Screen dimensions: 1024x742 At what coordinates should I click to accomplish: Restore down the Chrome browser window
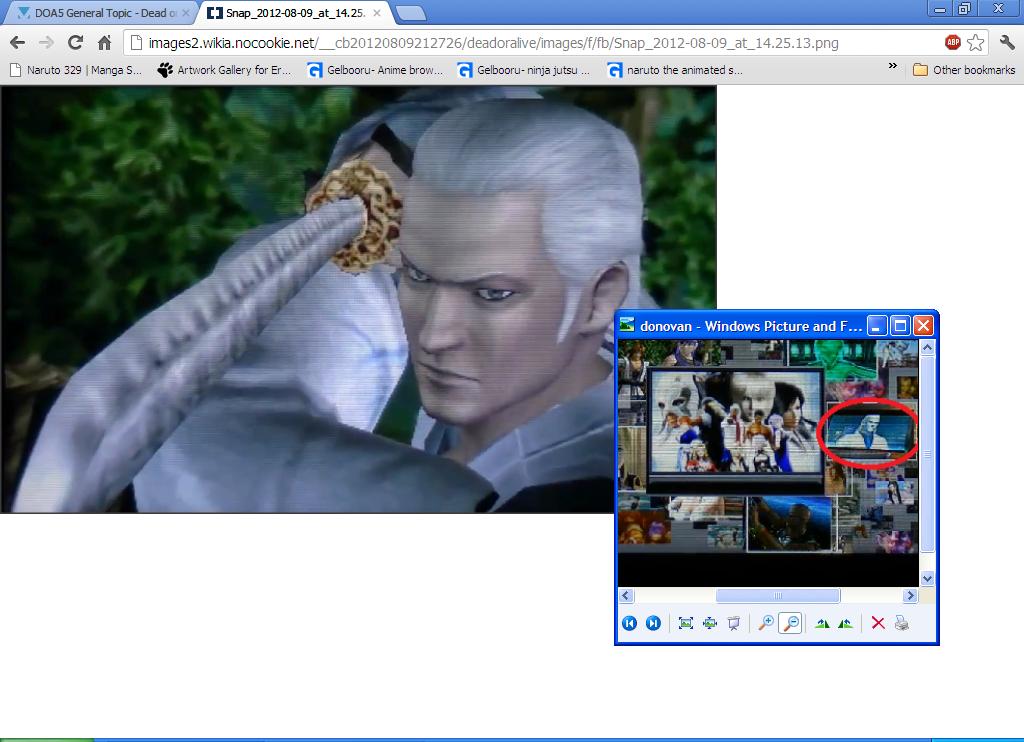coord(964,8)
